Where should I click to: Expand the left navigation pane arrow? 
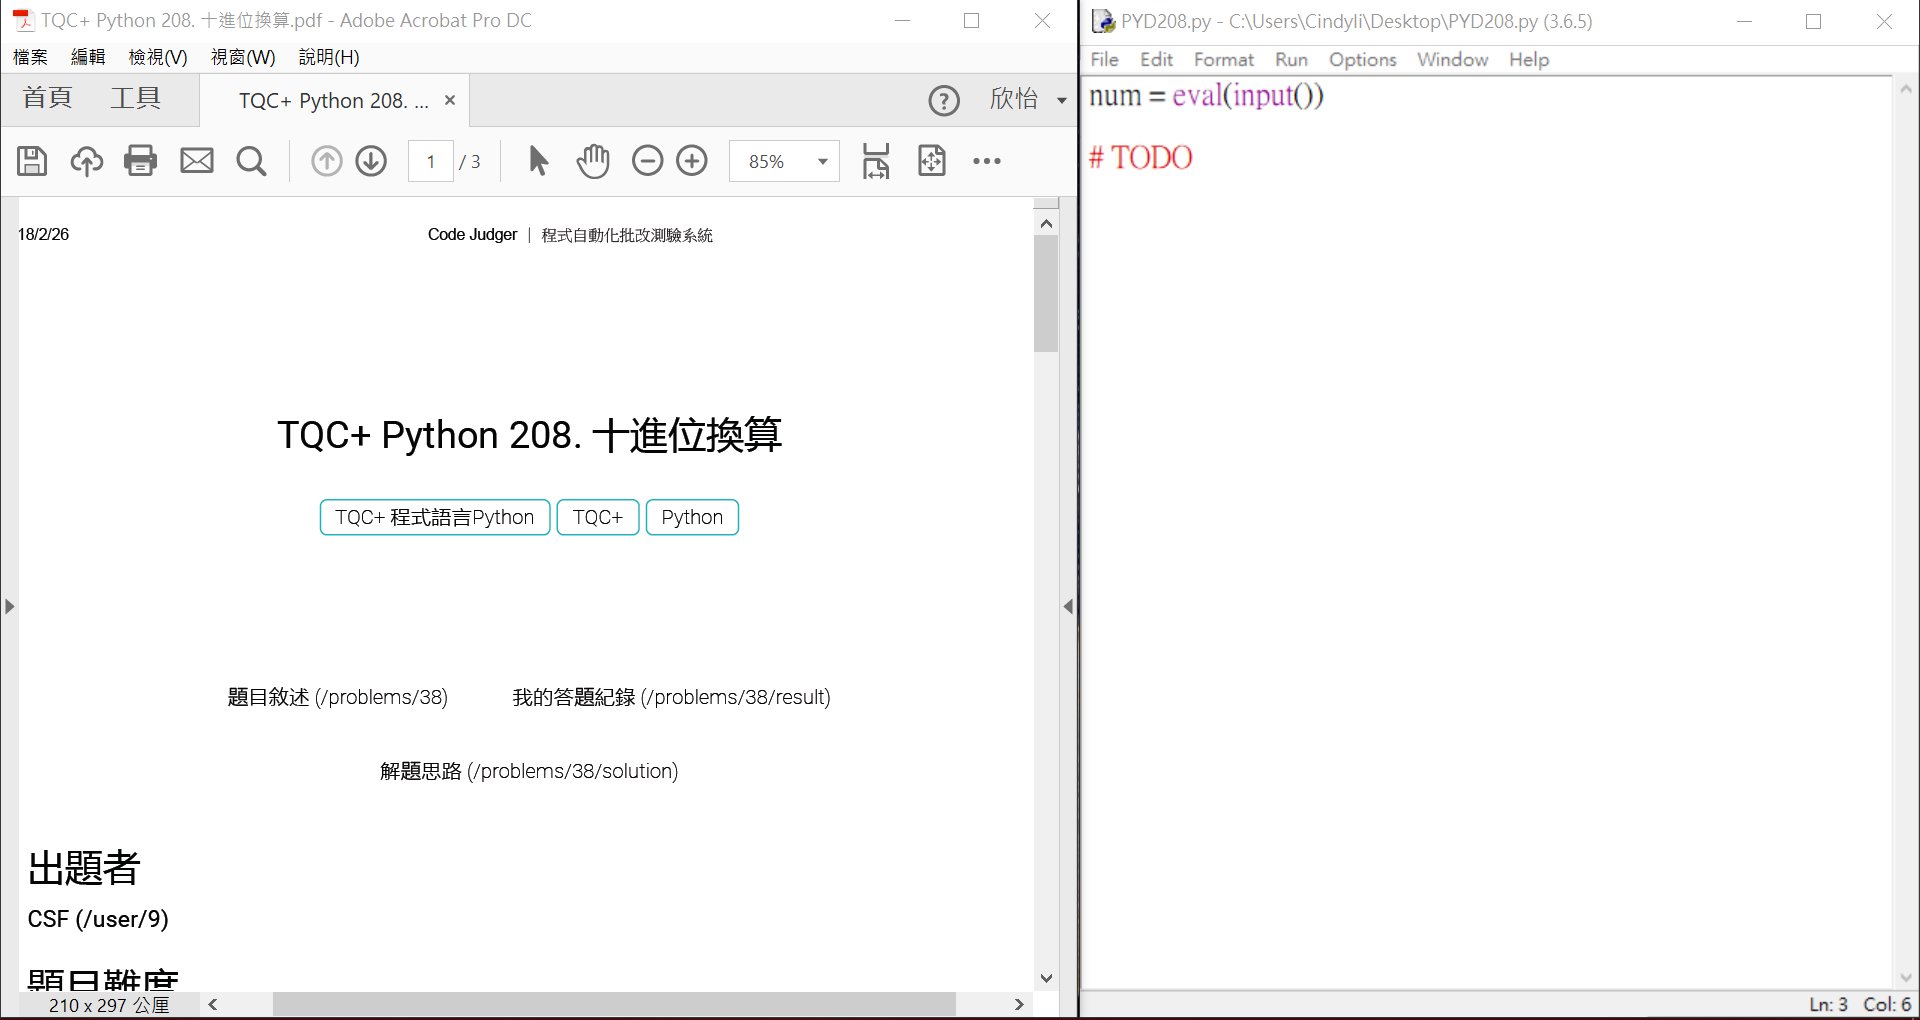point(9,606)
